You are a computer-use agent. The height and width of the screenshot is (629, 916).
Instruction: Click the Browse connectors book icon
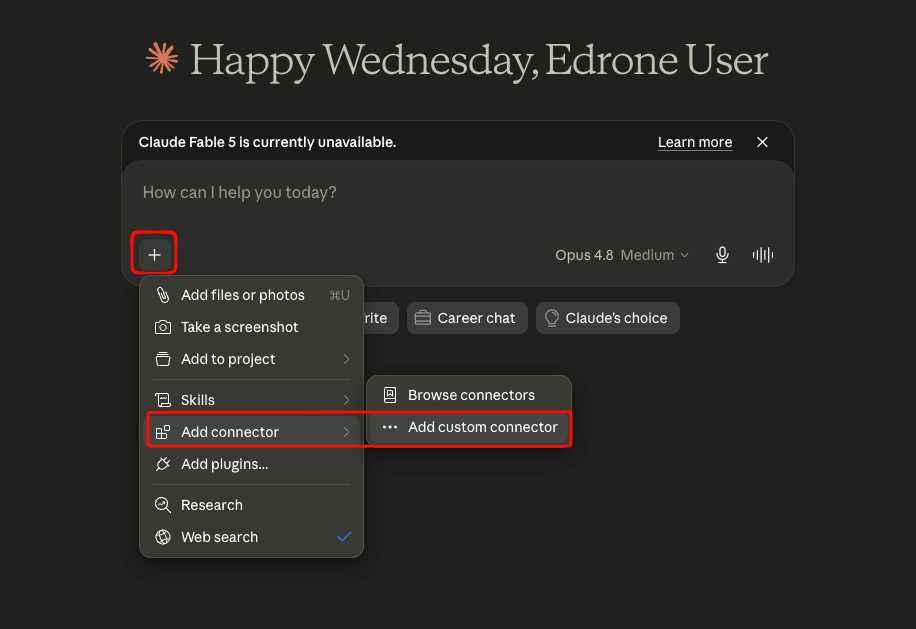tap(390, 395)
